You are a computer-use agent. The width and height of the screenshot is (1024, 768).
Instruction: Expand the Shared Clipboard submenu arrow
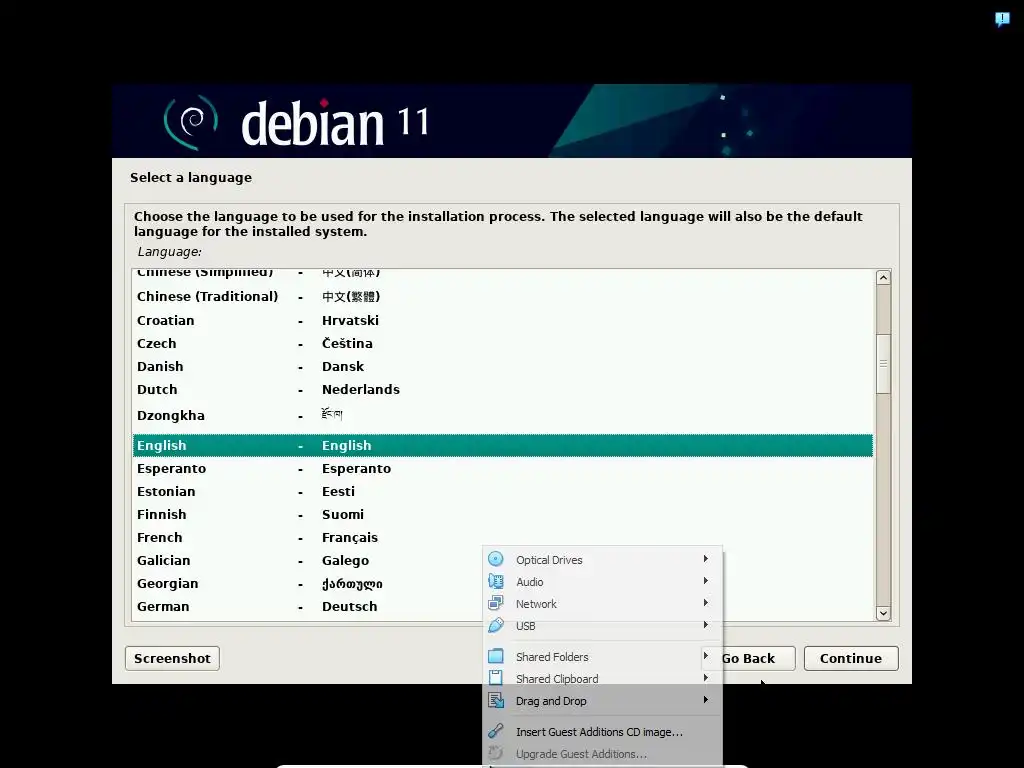point(705,678)
